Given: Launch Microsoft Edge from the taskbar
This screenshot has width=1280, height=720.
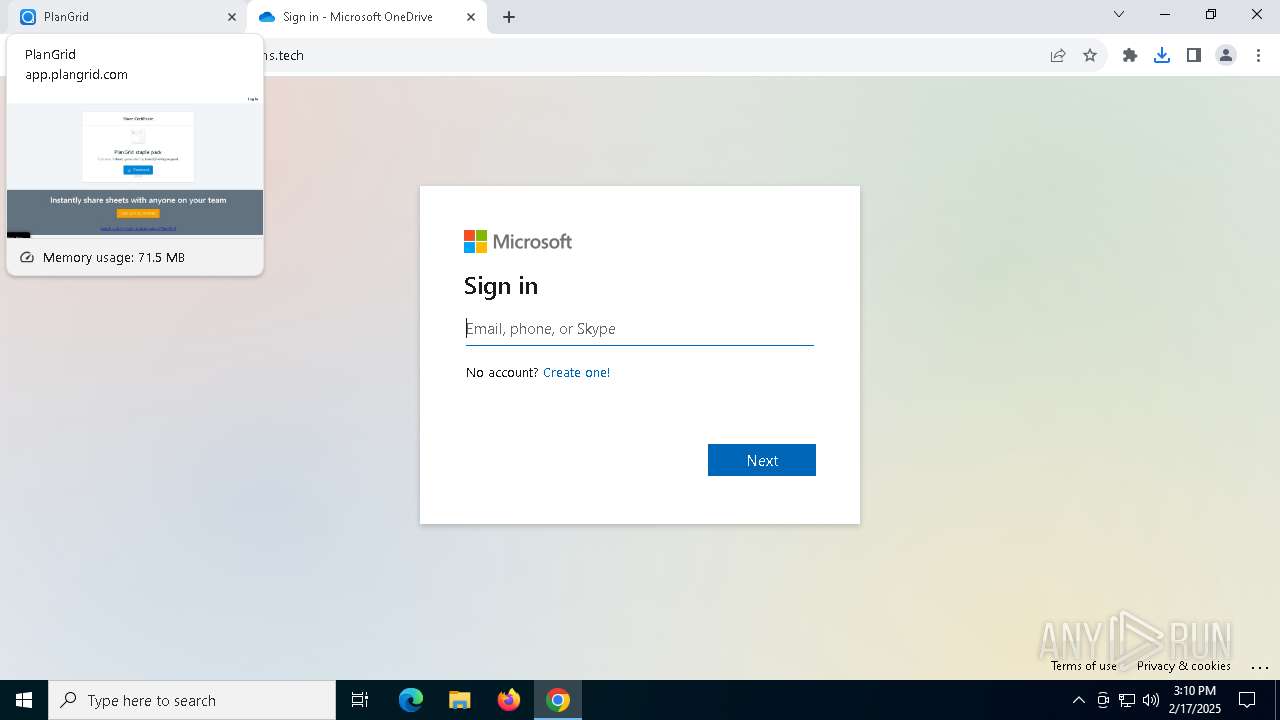Looking at the screenshot, I should (x=411, y=700).
